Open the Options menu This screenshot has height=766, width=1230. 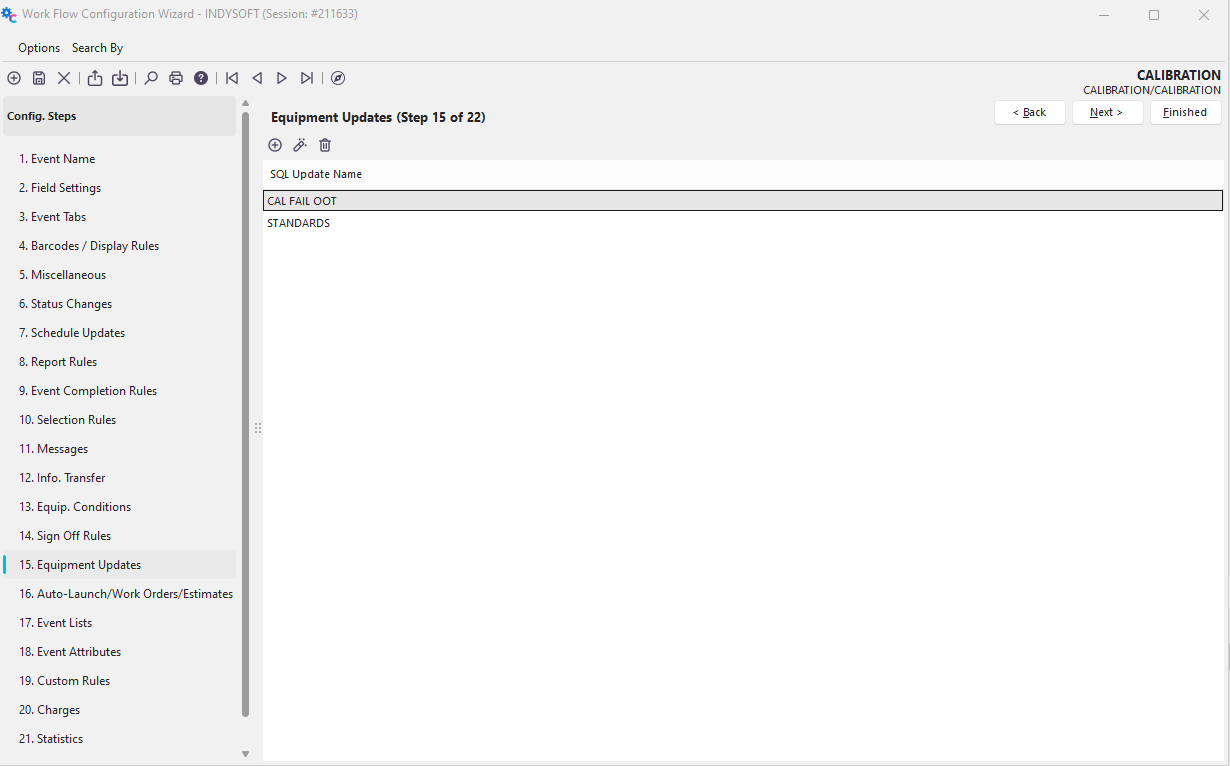click(x=39, y=48)
